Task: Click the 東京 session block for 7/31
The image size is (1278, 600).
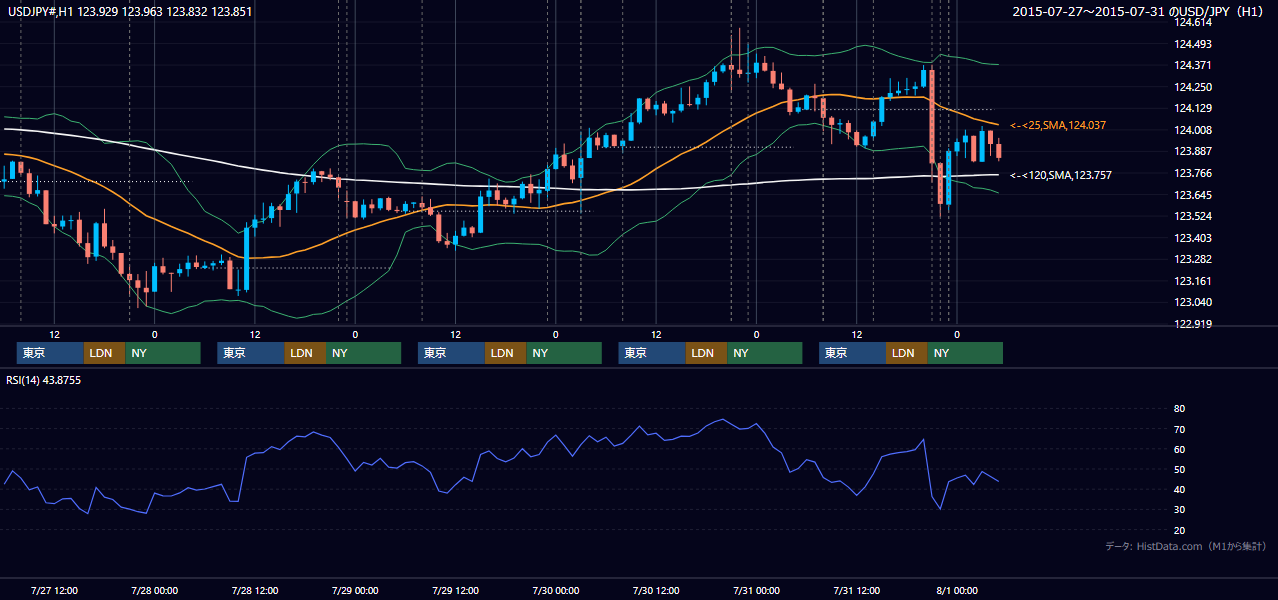Action: point(852,353)
